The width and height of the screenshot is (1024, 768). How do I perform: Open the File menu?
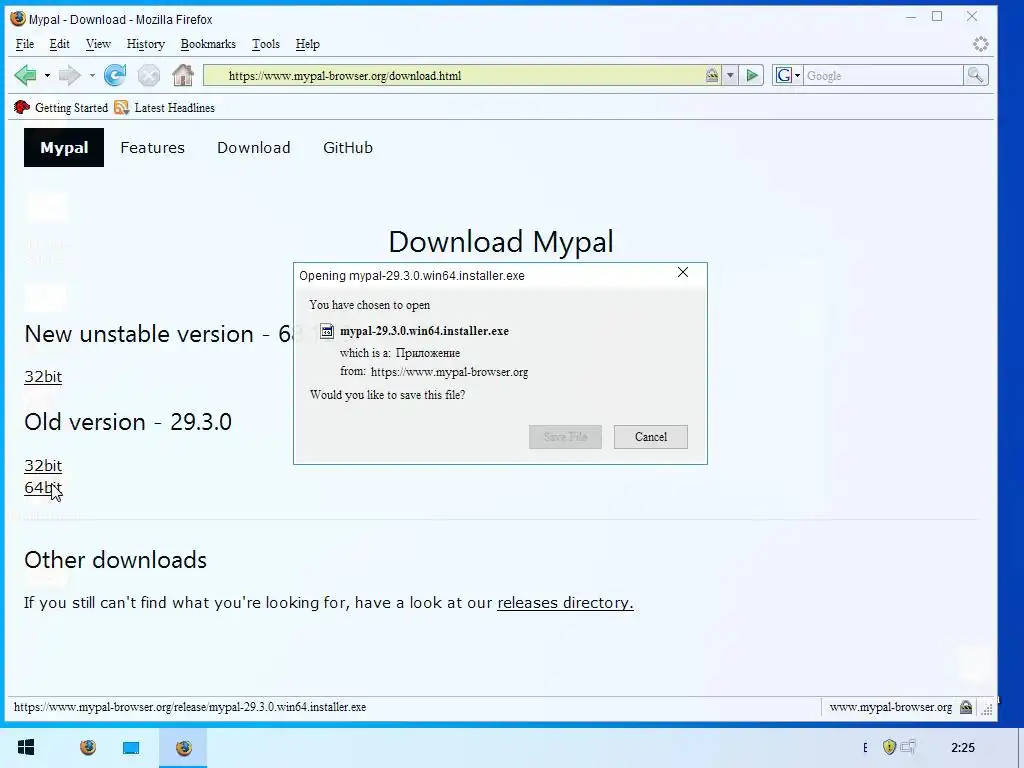point(25,44)
